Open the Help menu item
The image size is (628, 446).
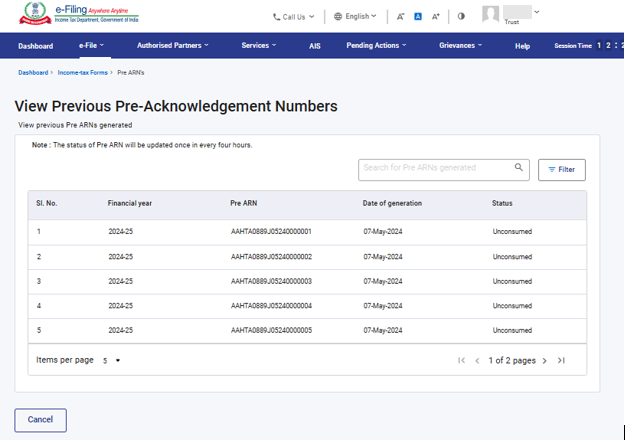click(522, 46)
